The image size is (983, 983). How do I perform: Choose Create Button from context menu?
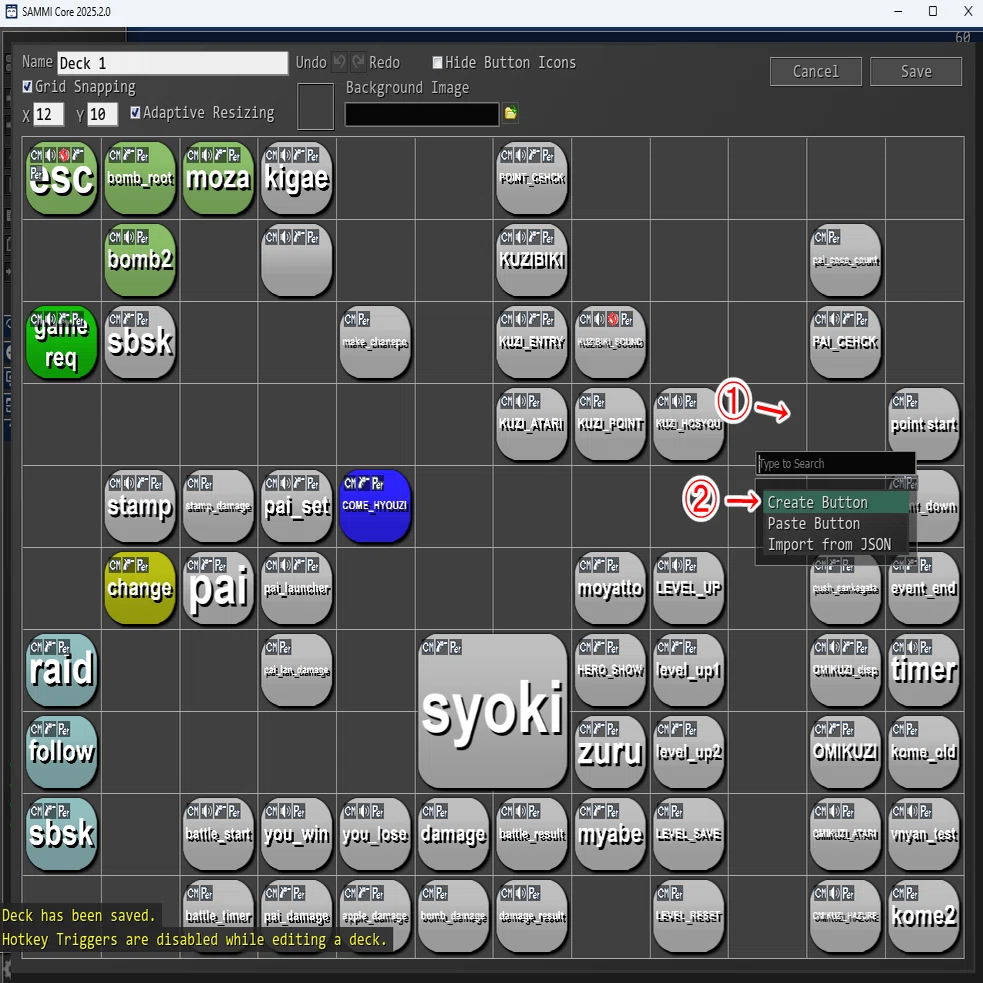[x=835, y=503]
